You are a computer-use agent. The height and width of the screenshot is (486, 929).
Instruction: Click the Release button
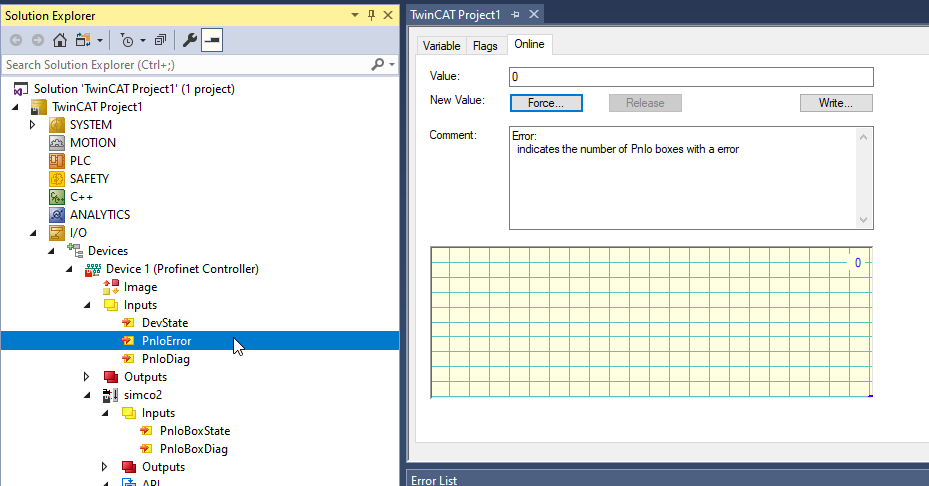pyautogui.click(x=645, y=103)
